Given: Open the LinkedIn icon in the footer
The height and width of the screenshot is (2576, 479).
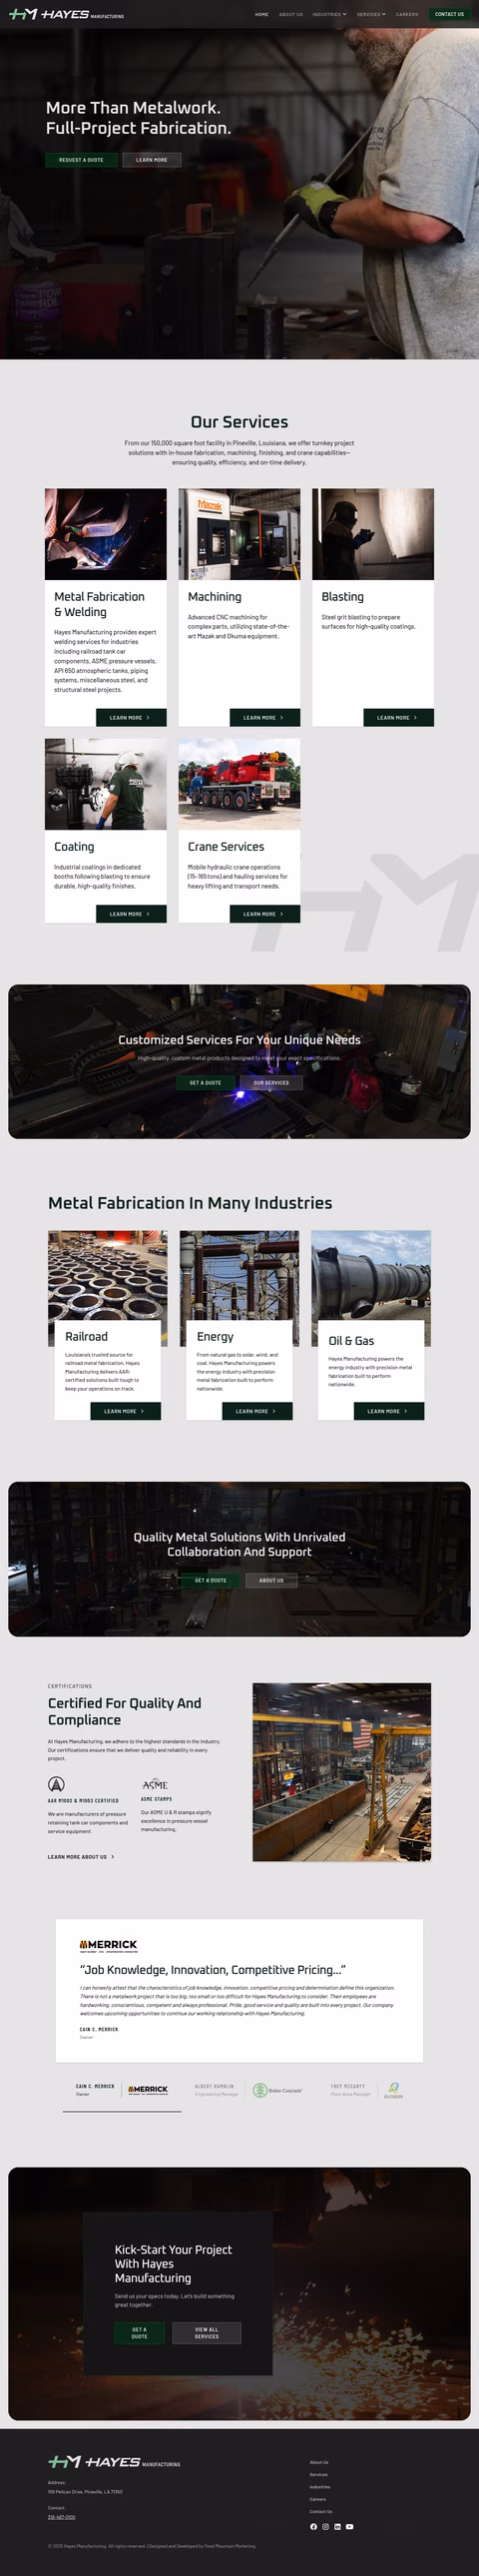Looking at the screenshot, I should point(337,2527).
